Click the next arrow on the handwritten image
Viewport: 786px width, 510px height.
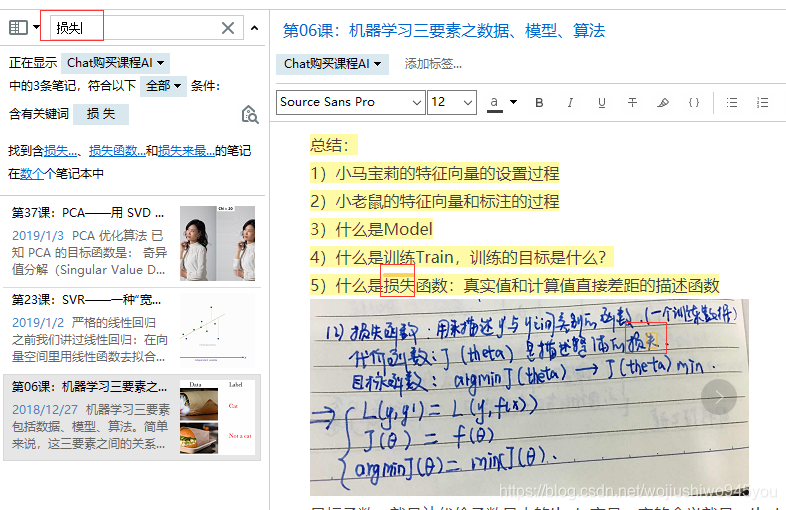tap(719, 397)
